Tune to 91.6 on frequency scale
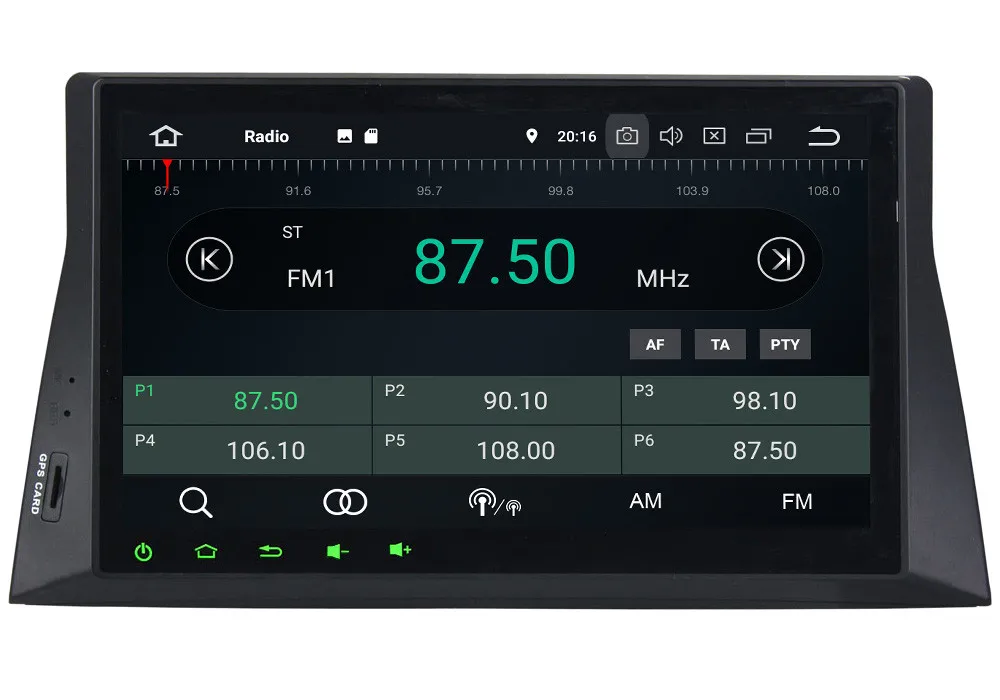The height and width of the screenshot is (700, 1000). (x=298, y=191)
